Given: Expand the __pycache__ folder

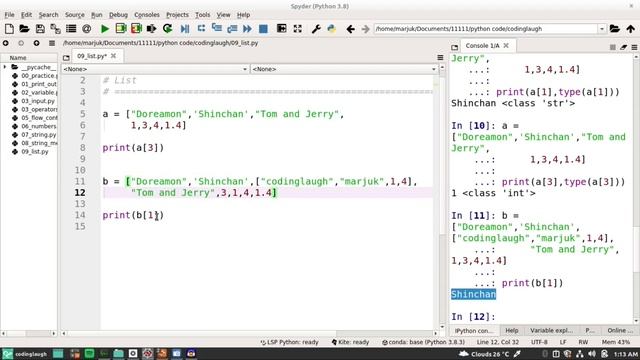Looking at the screenshot, I should click(5, 67).
